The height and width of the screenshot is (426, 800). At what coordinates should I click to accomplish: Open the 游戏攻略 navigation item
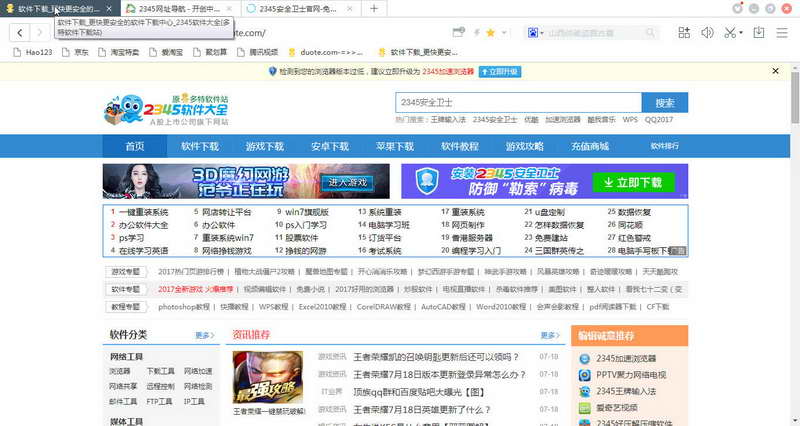click(524, 146)
